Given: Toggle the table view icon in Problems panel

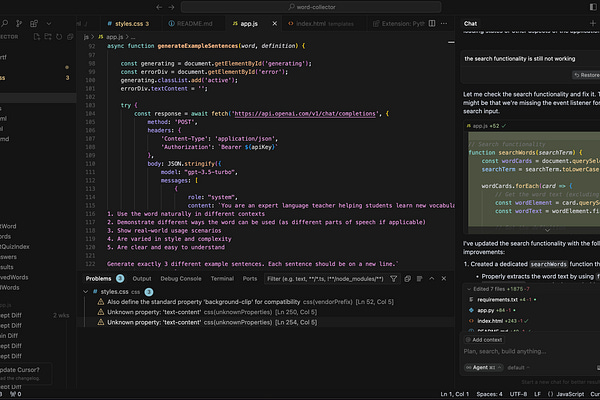Looking at the screenshot, I should point(420,279).
